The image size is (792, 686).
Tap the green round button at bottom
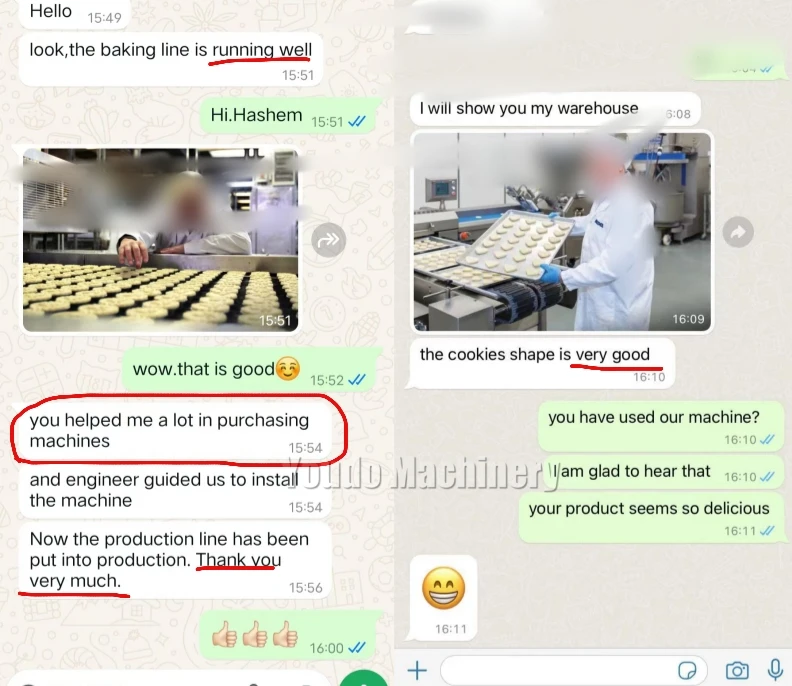click(364, 678)
